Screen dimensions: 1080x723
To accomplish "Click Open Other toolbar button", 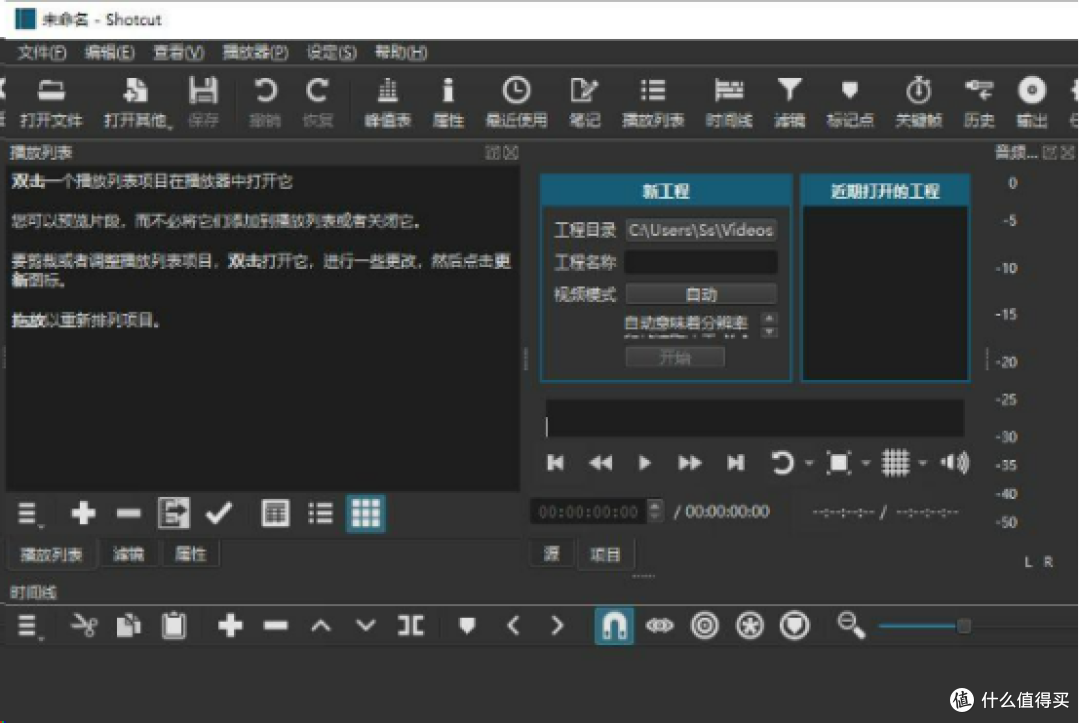I will click(136, 103).
